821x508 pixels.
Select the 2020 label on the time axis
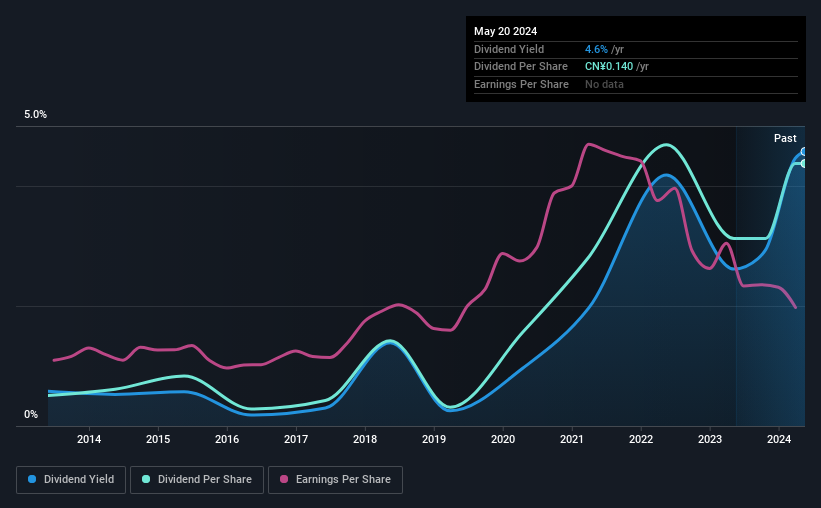point(503,439)
